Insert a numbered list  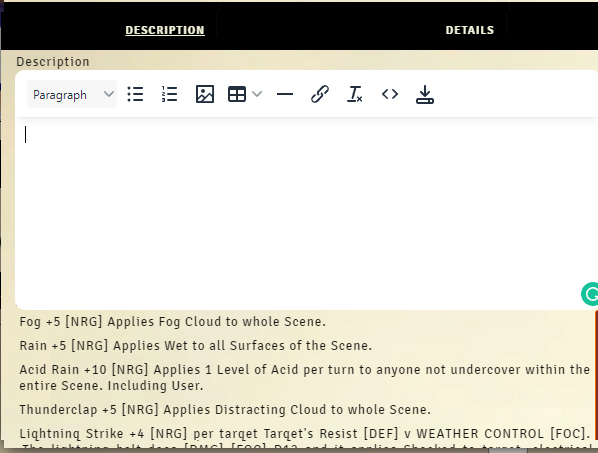tap(170, 94)
